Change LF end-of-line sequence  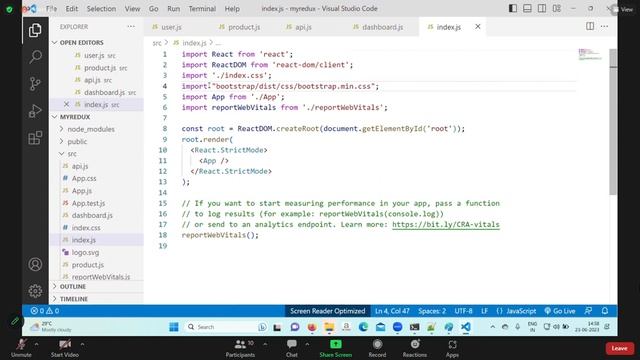pos(484,311)
